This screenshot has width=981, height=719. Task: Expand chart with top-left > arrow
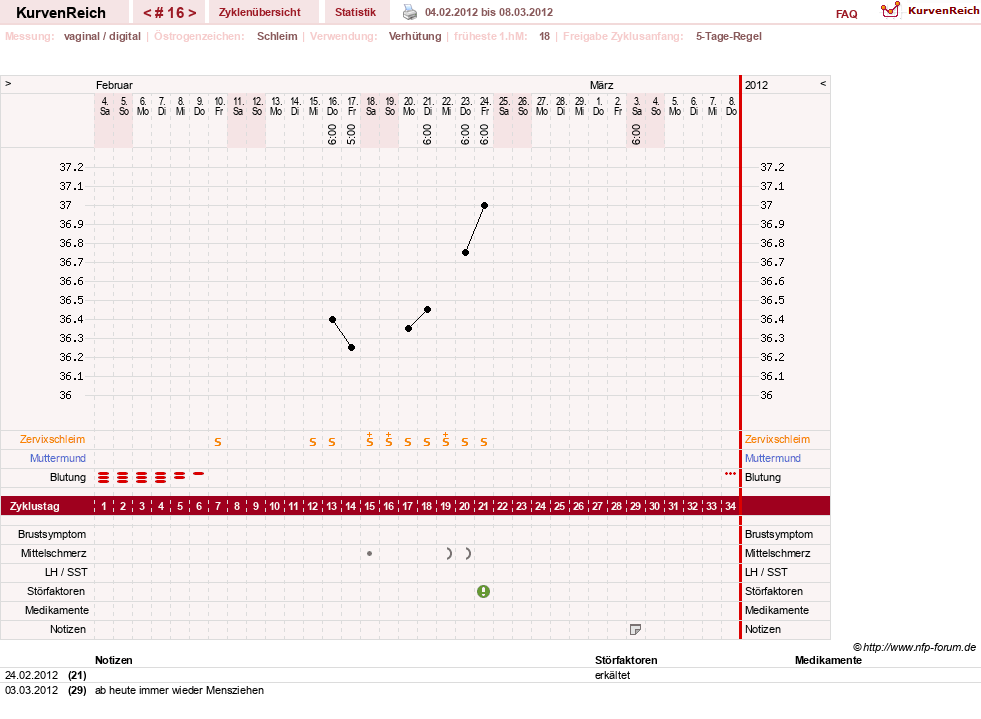coord(8,83)
